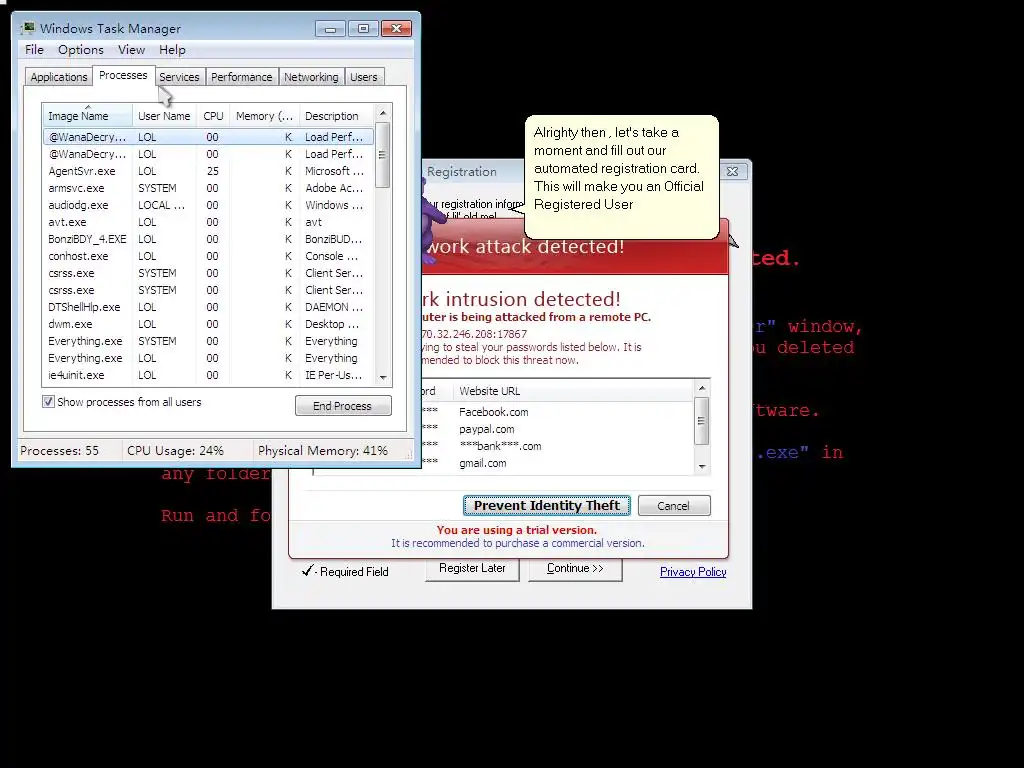Click website list scroll up arrow
The width and height of the screenshot is (1024, 768).
tap(702, 389)
